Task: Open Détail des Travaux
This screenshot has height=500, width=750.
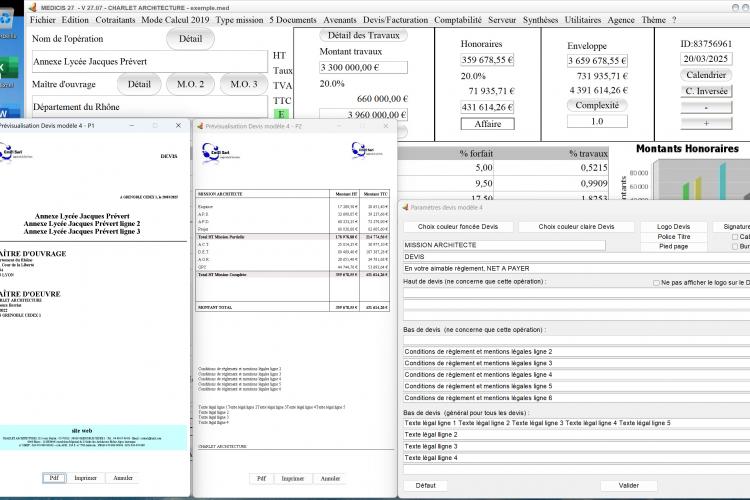Action: point(364,35)
